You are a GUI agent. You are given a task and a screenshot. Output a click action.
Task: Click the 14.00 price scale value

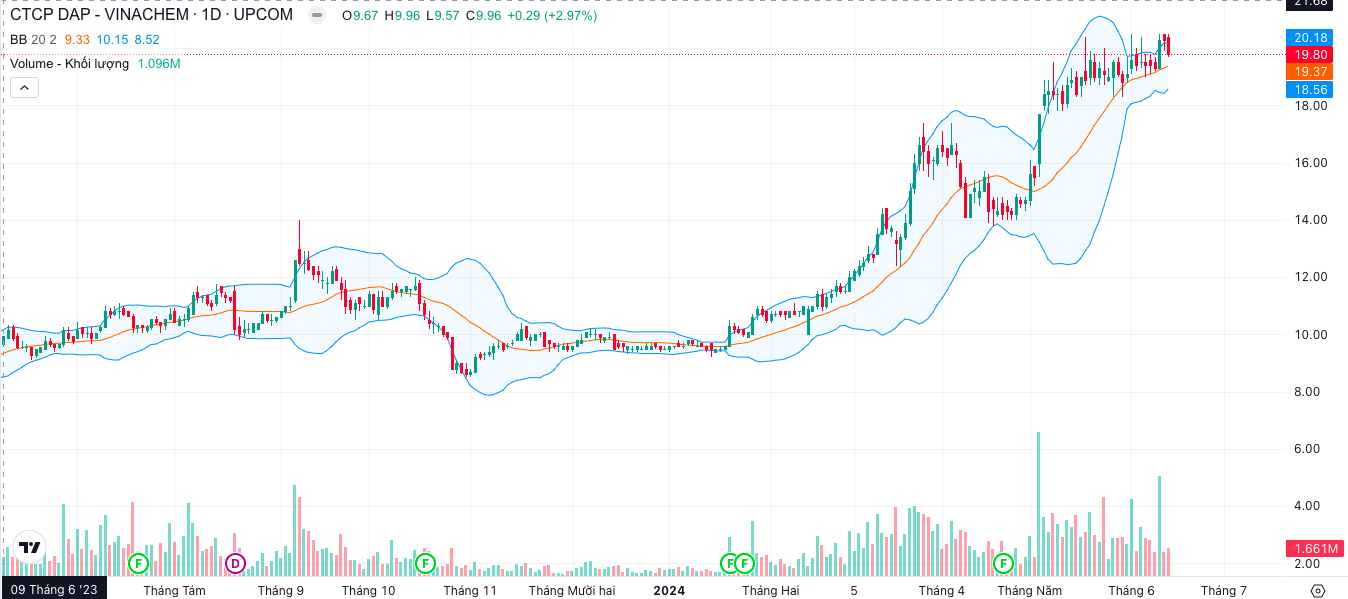point(1311,220)
